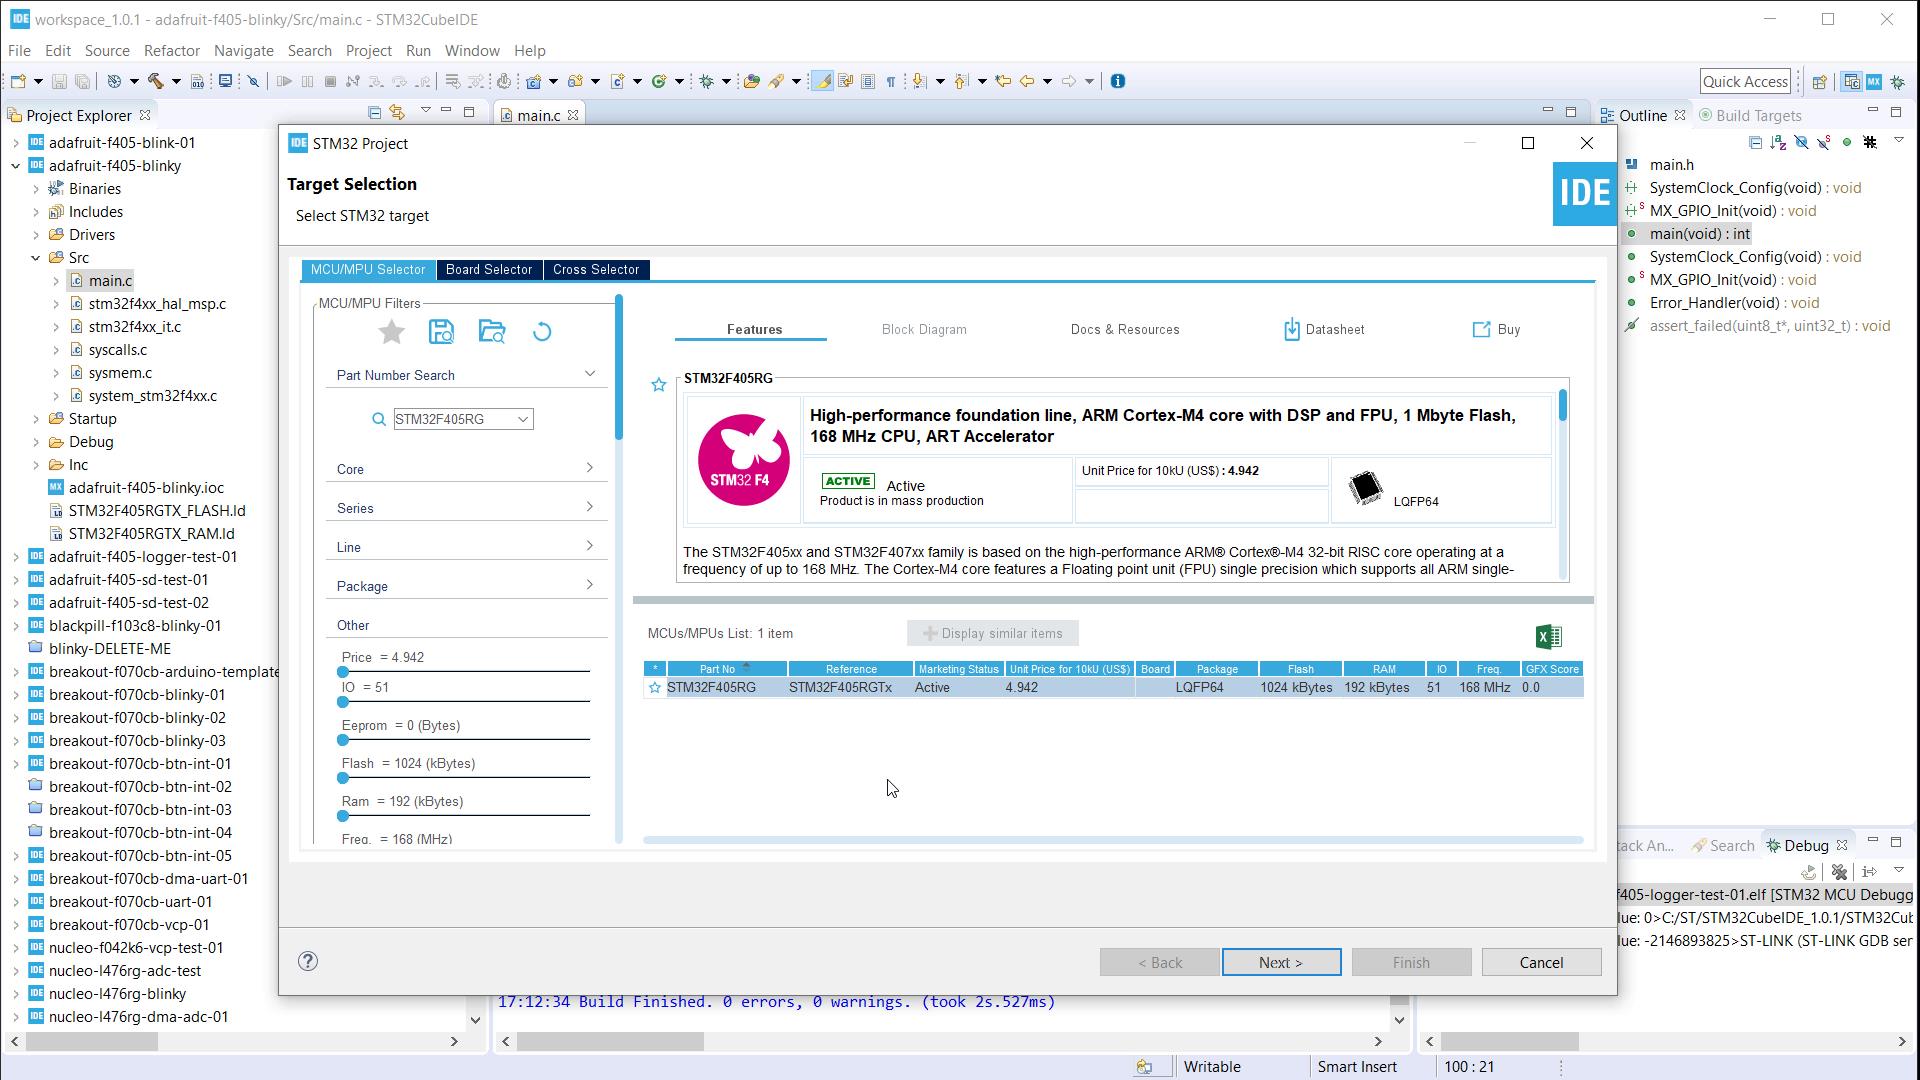Click the favorites star filter icon
The height and width of the screenshot is (1080, 1920).
(x=392, y=332)
